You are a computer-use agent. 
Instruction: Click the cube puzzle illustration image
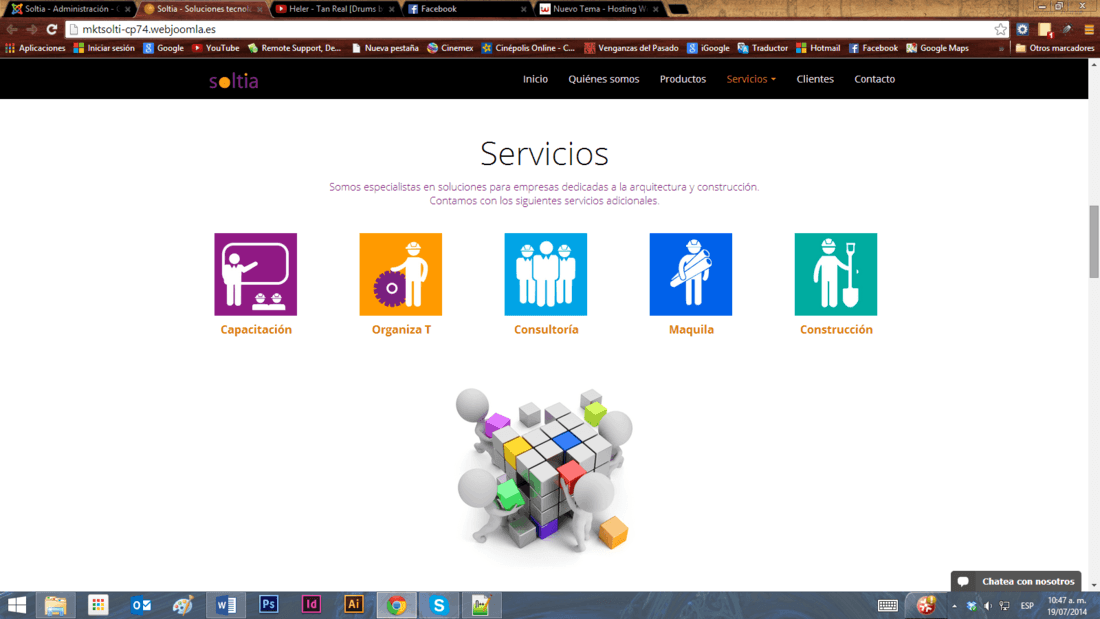(x=544, y=476)
